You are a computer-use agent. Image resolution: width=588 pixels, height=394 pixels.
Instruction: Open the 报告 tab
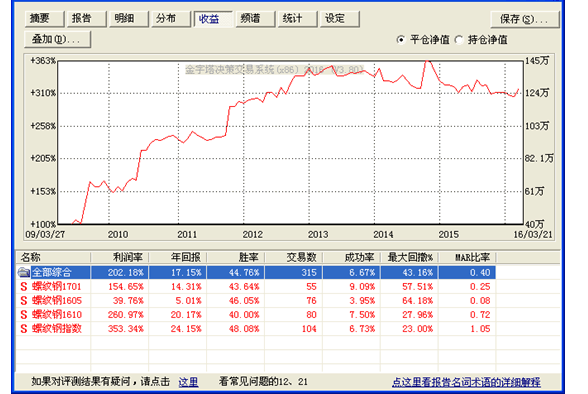coord(87,19)
